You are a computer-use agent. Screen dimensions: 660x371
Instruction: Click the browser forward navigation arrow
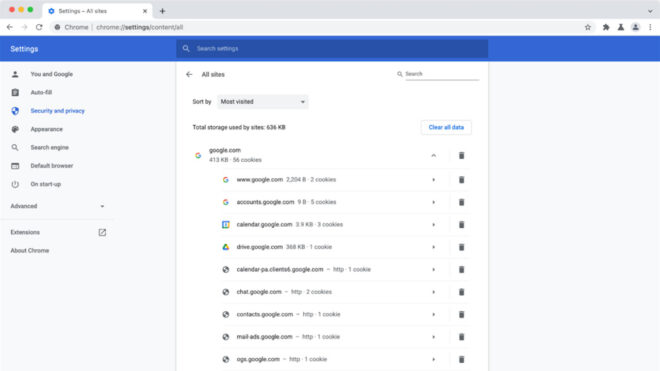(x=24, y=27)
